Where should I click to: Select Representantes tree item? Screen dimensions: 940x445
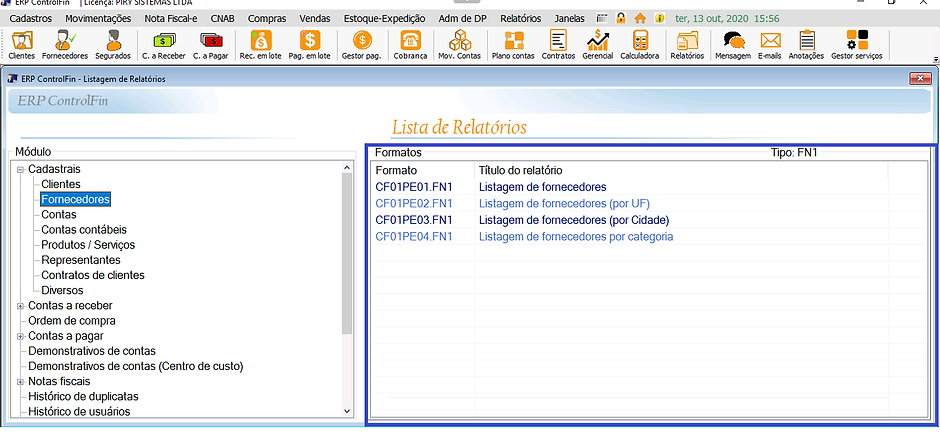coord(81,260)
